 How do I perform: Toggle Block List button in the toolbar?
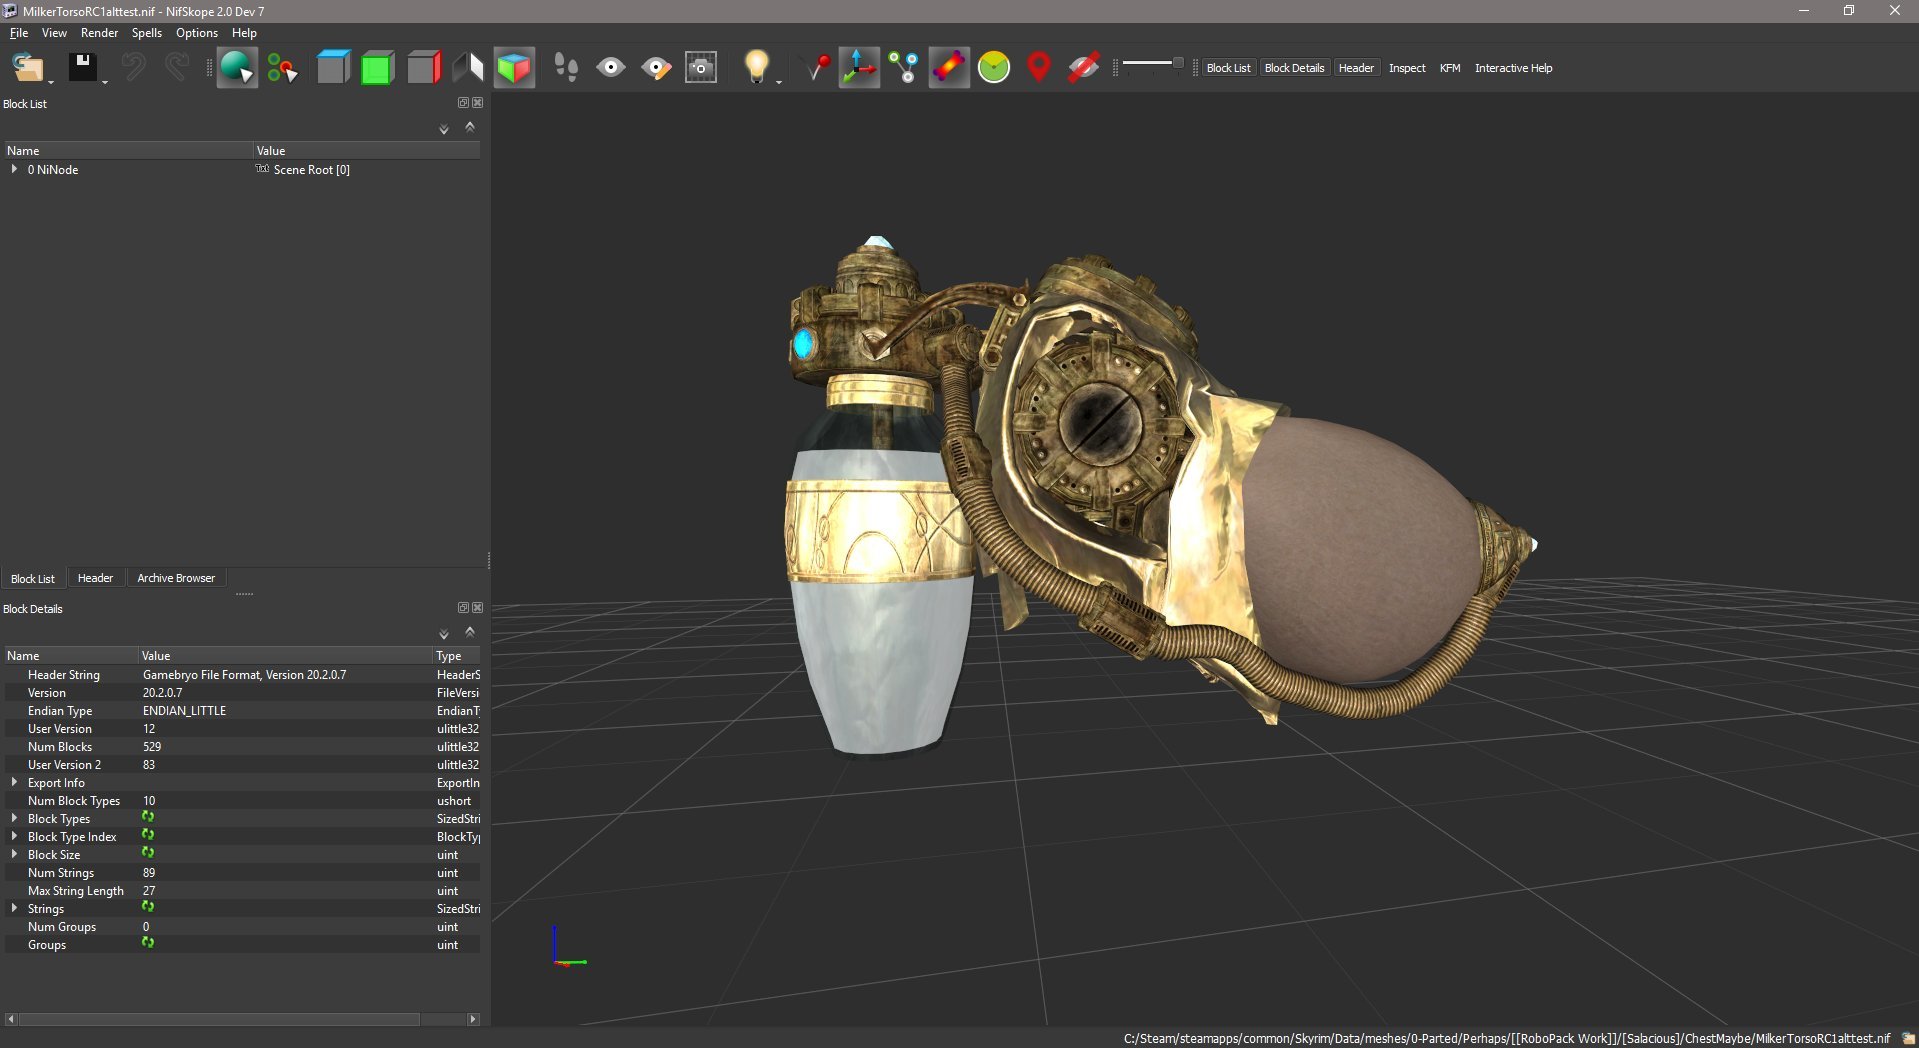pos(1228,68)
